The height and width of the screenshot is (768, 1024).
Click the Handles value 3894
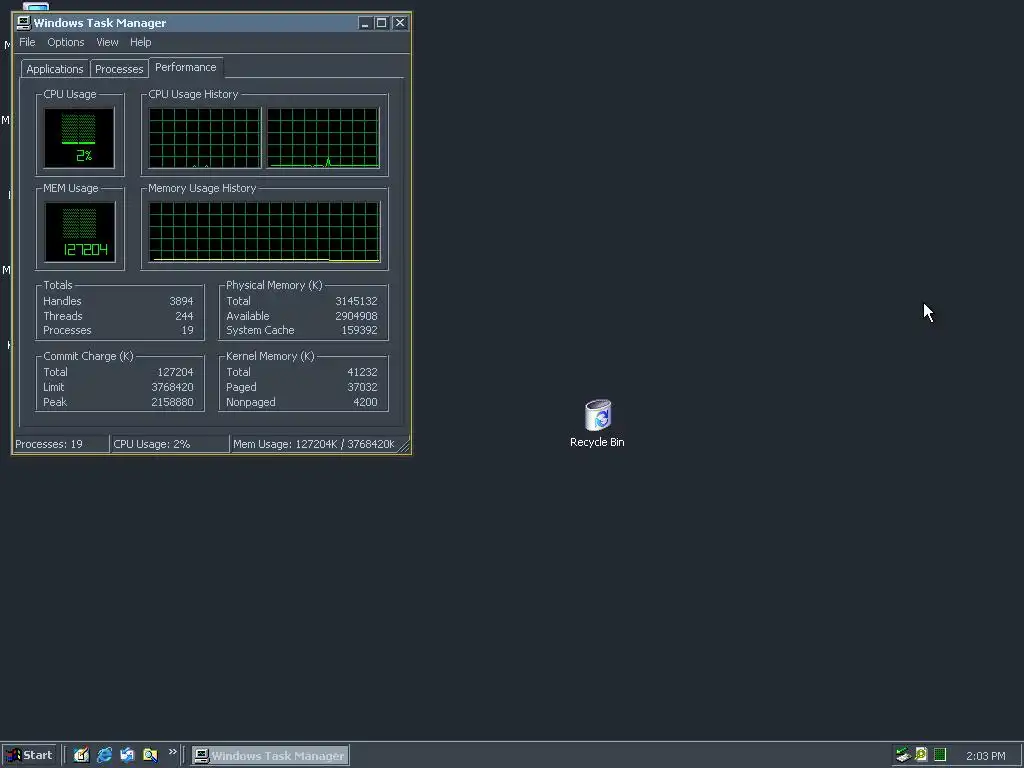tap(181, 301)
